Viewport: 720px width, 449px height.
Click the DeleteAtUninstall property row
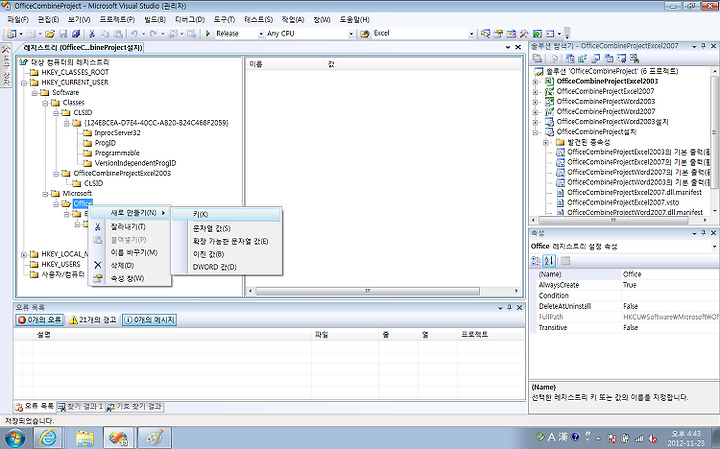click(624, 306)
